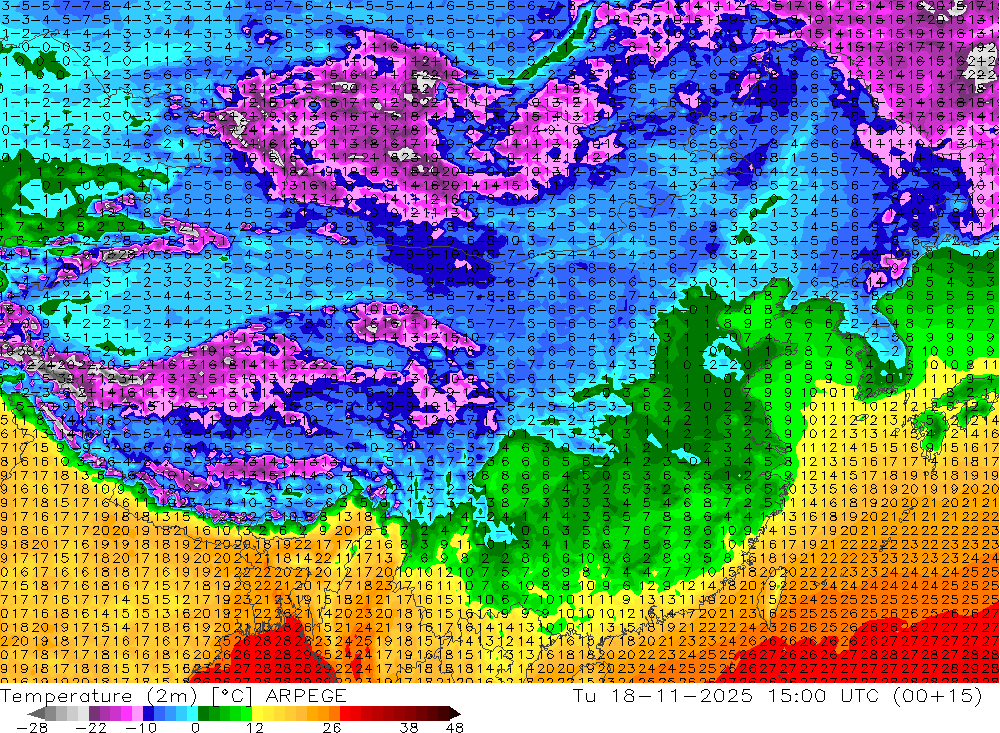Click the bright red legend swatch above 26
The height and width of the screenshot is (733, 1000).
[345, 713]
